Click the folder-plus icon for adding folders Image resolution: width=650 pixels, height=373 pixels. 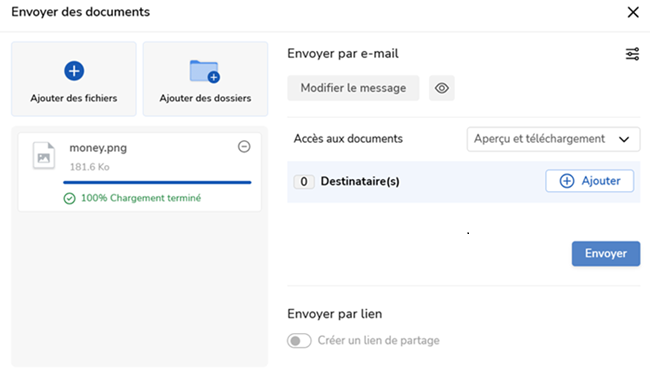[205, 71]
